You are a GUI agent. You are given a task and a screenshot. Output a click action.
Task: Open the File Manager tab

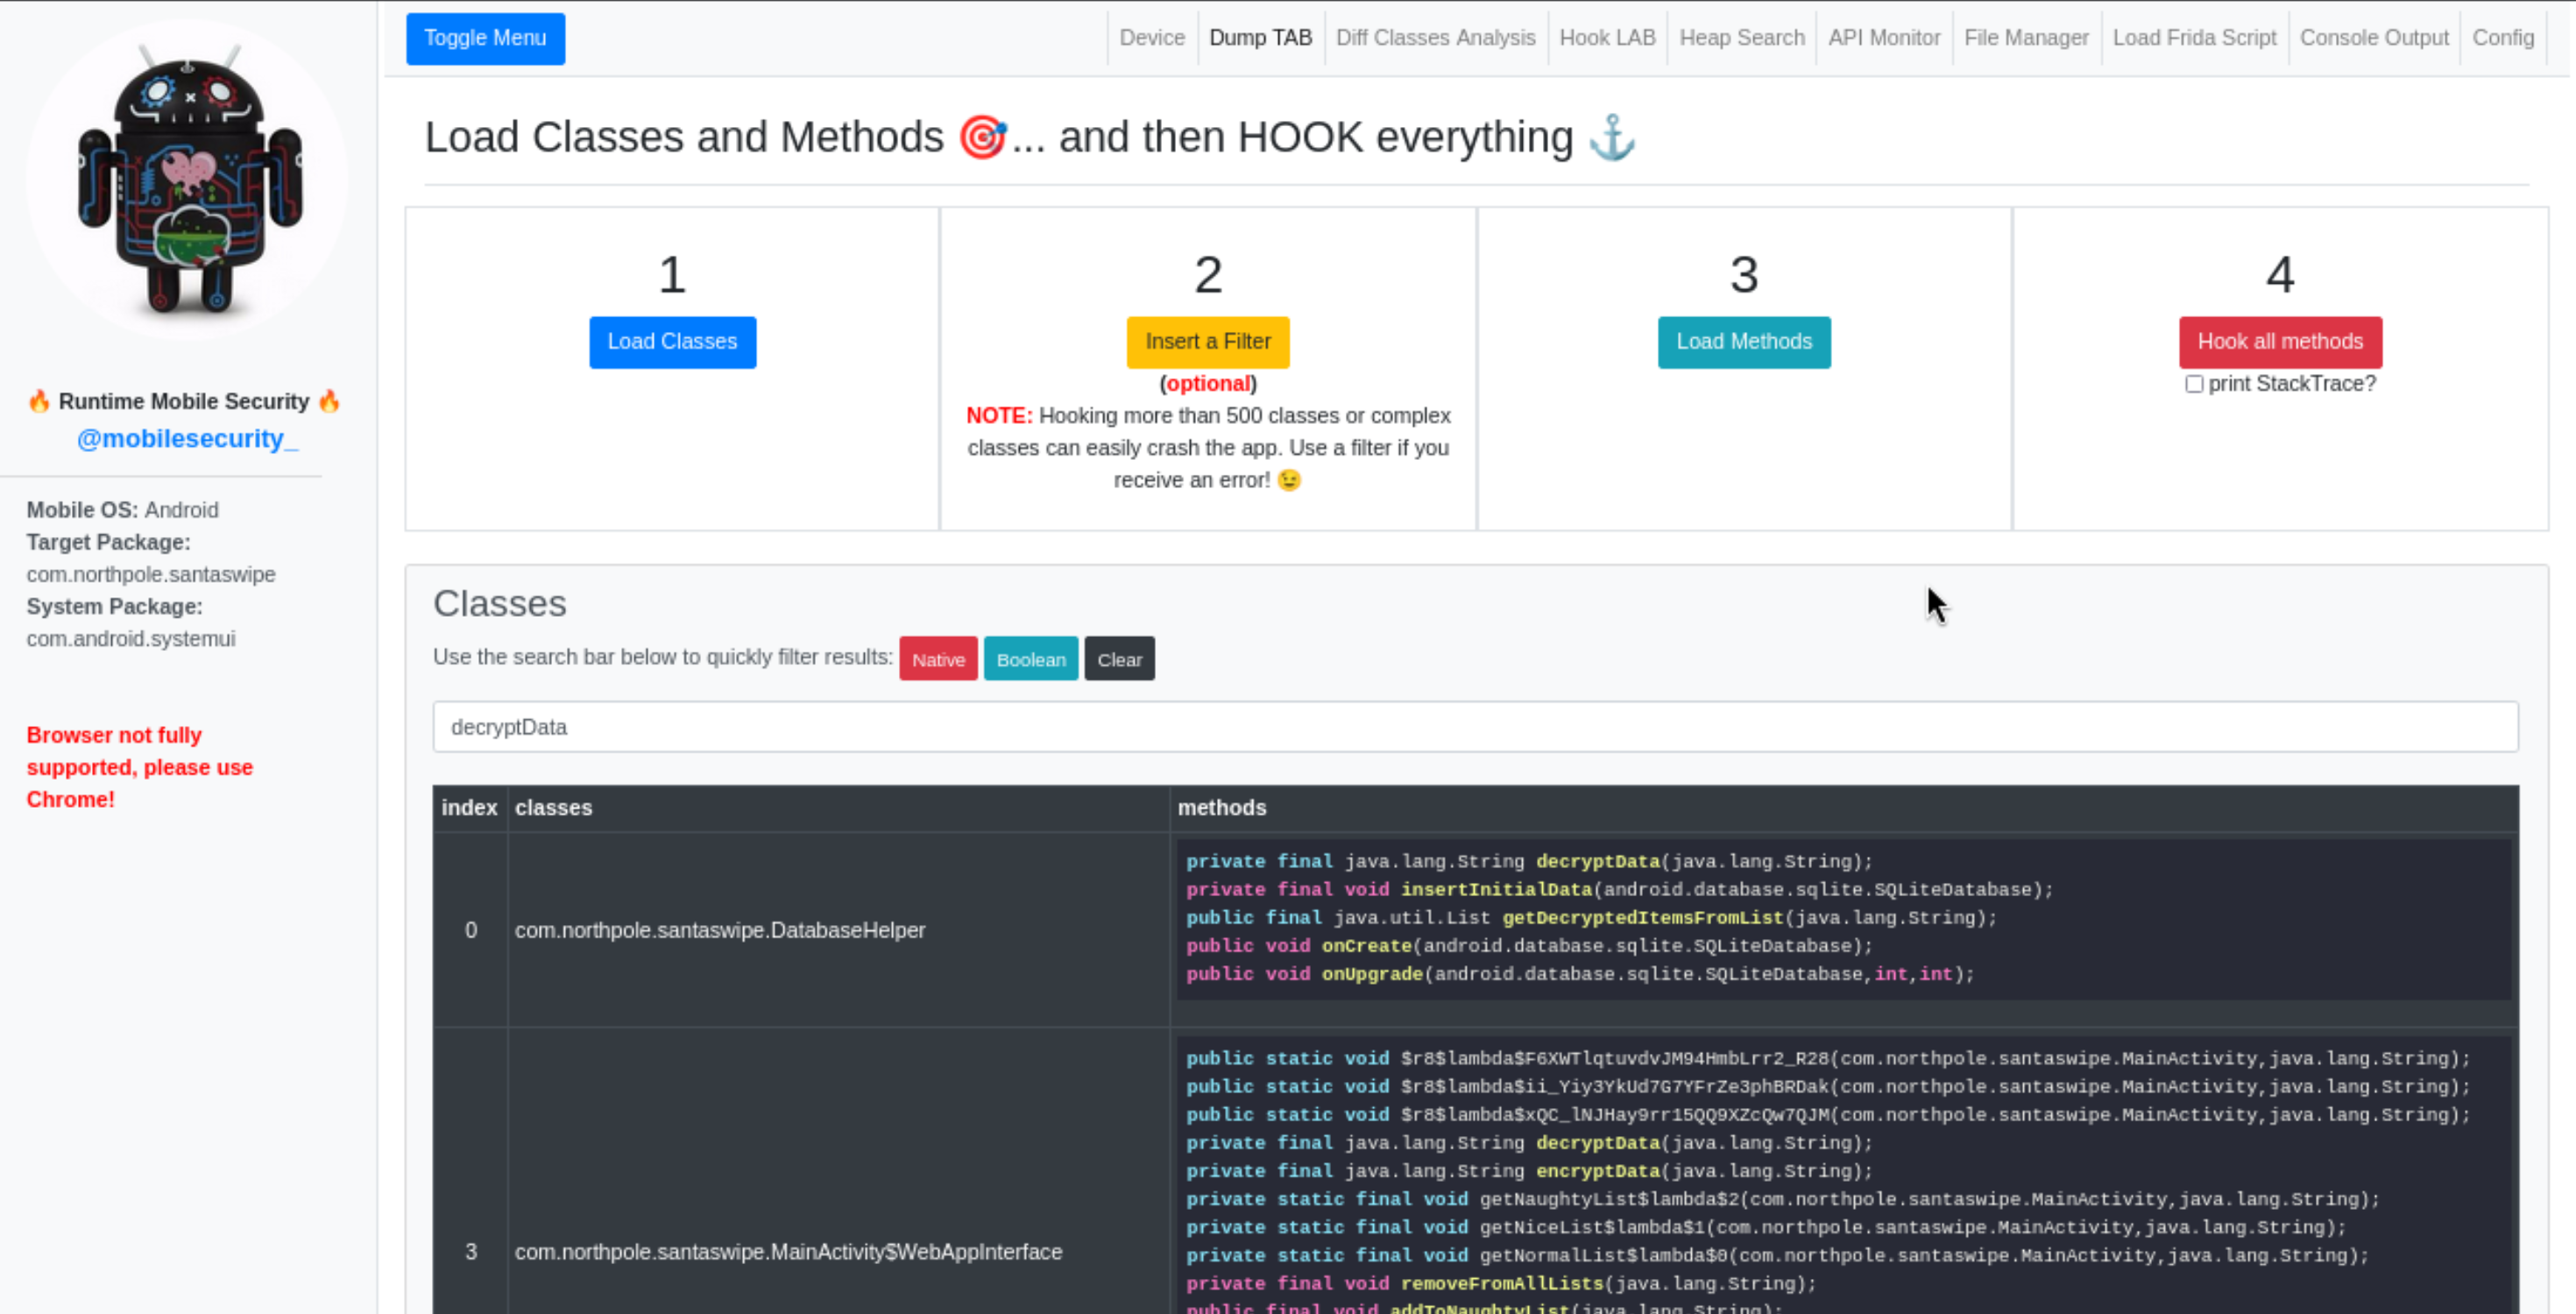click(2026, 38)
